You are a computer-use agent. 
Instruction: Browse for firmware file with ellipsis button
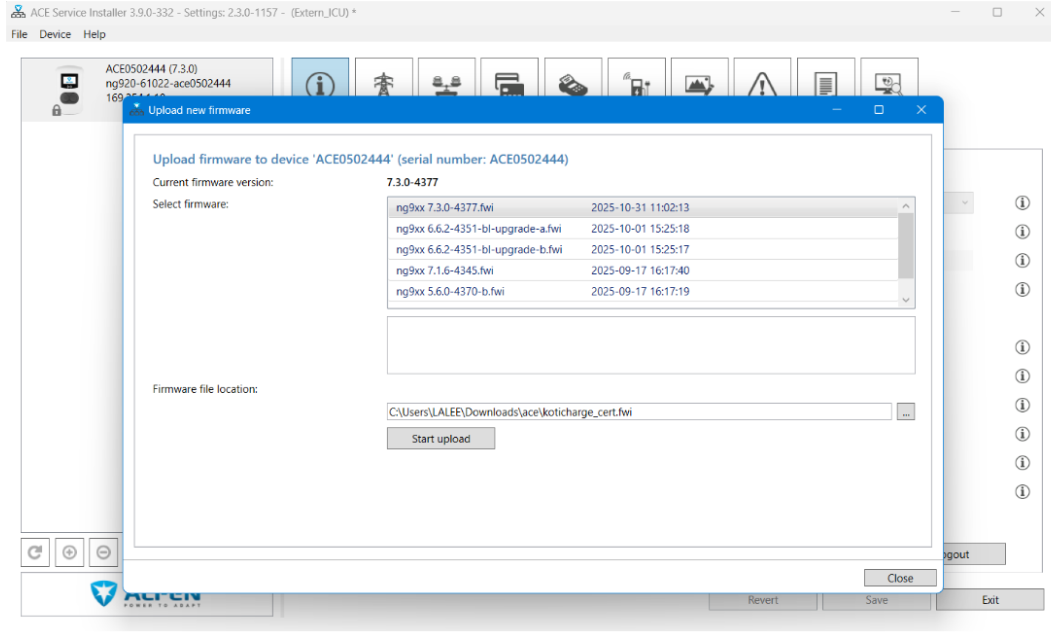tap(905, 412)
